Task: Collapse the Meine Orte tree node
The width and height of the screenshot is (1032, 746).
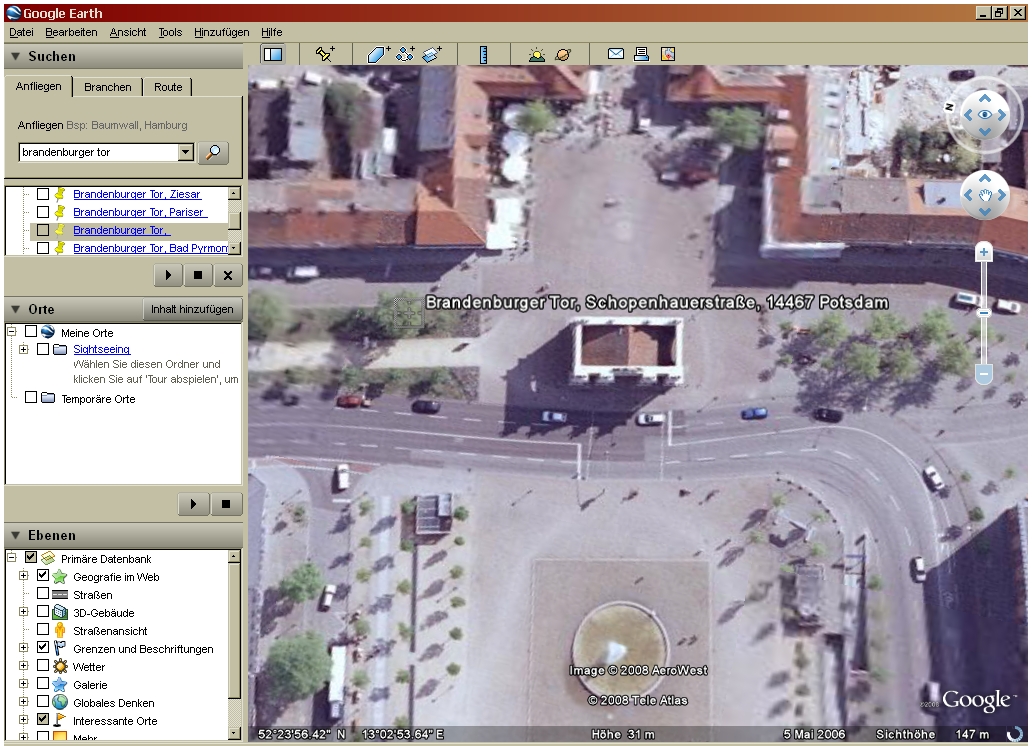Action: (x=11, y=332)
